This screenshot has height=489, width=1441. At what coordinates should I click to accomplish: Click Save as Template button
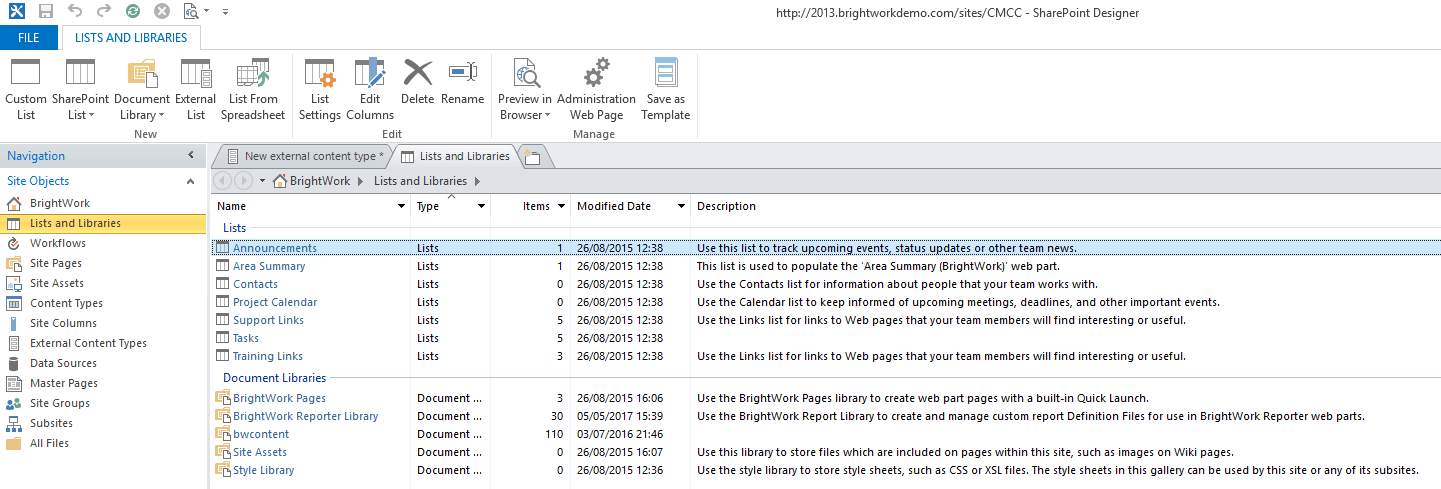coord(666,90)
